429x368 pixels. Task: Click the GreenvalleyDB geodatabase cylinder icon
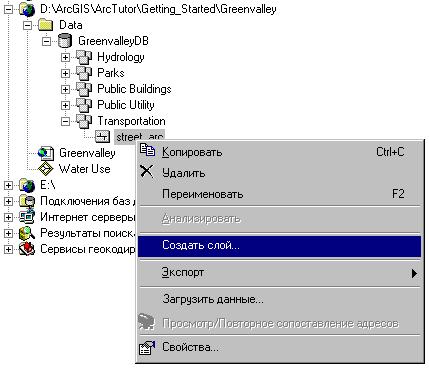(65, 41)
